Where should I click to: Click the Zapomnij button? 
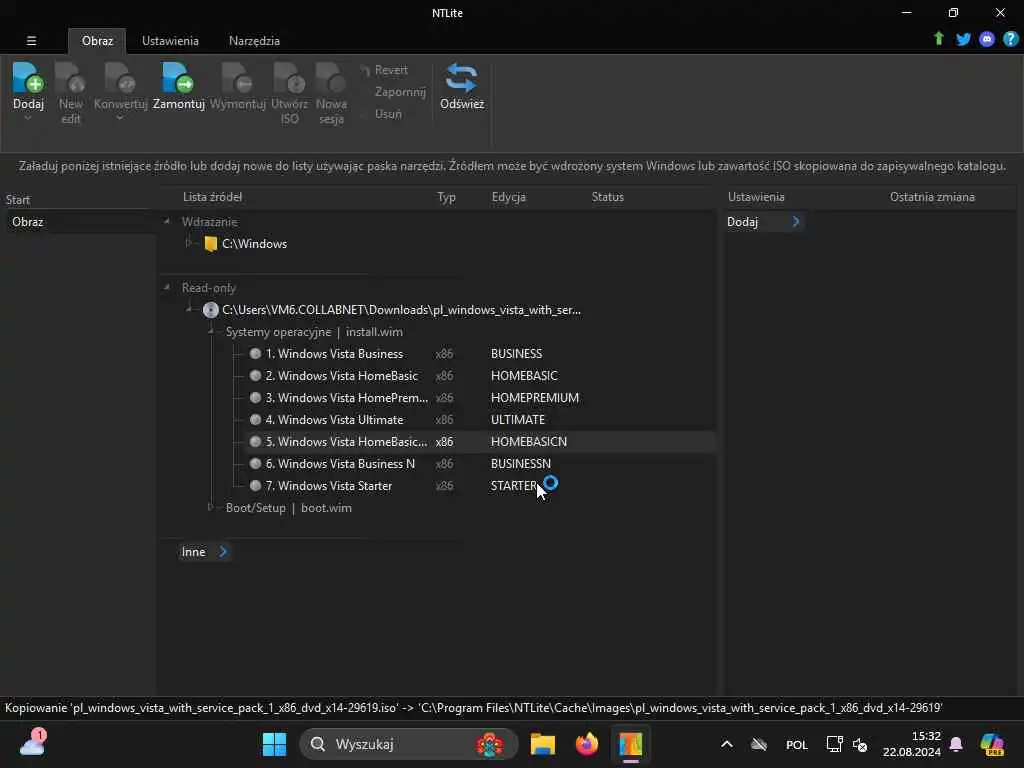pyautogui.click(x=400, y=92)
